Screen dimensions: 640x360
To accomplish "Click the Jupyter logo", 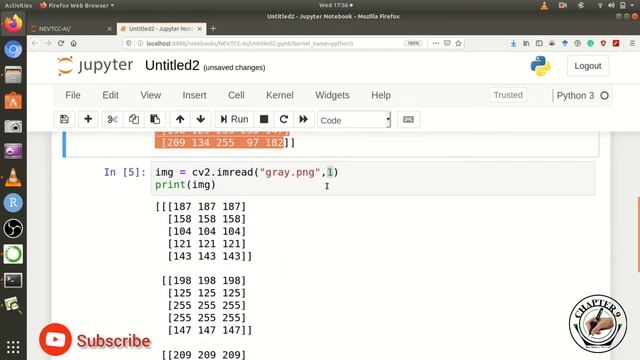I will tap(95, 66).
